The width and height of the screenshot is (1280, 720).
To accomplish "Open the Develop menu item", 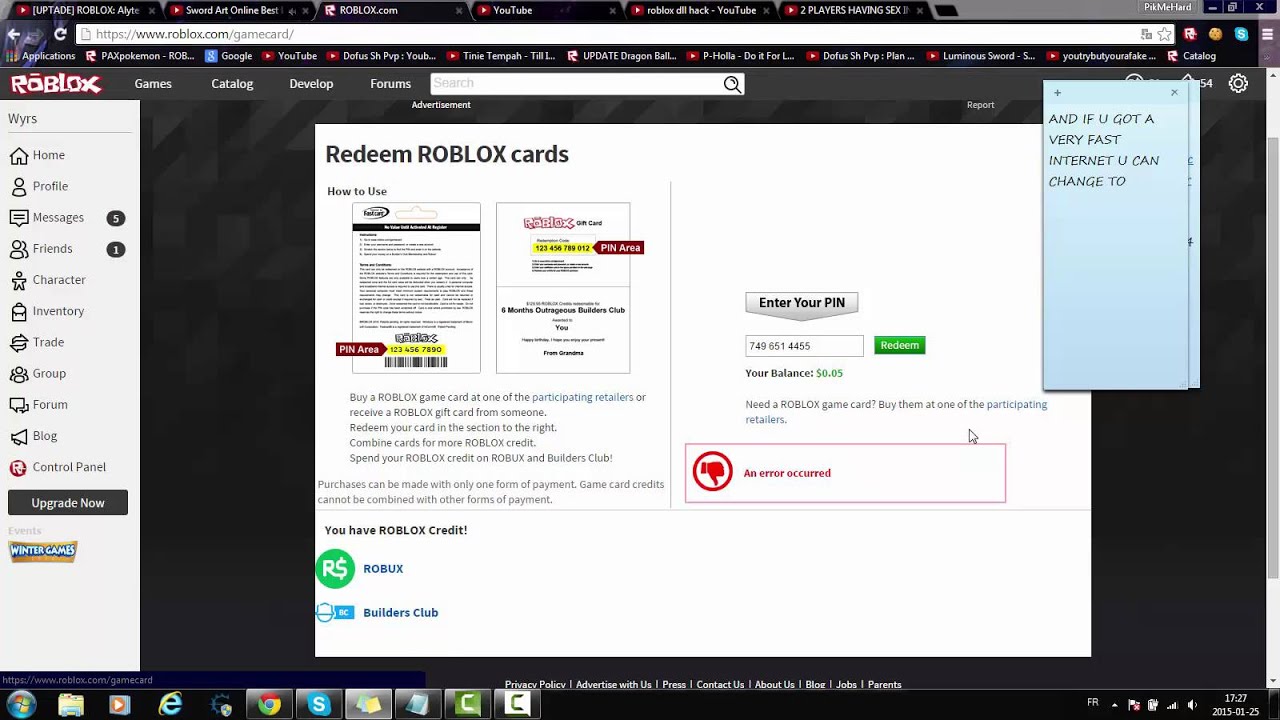I will pos(311,84).
